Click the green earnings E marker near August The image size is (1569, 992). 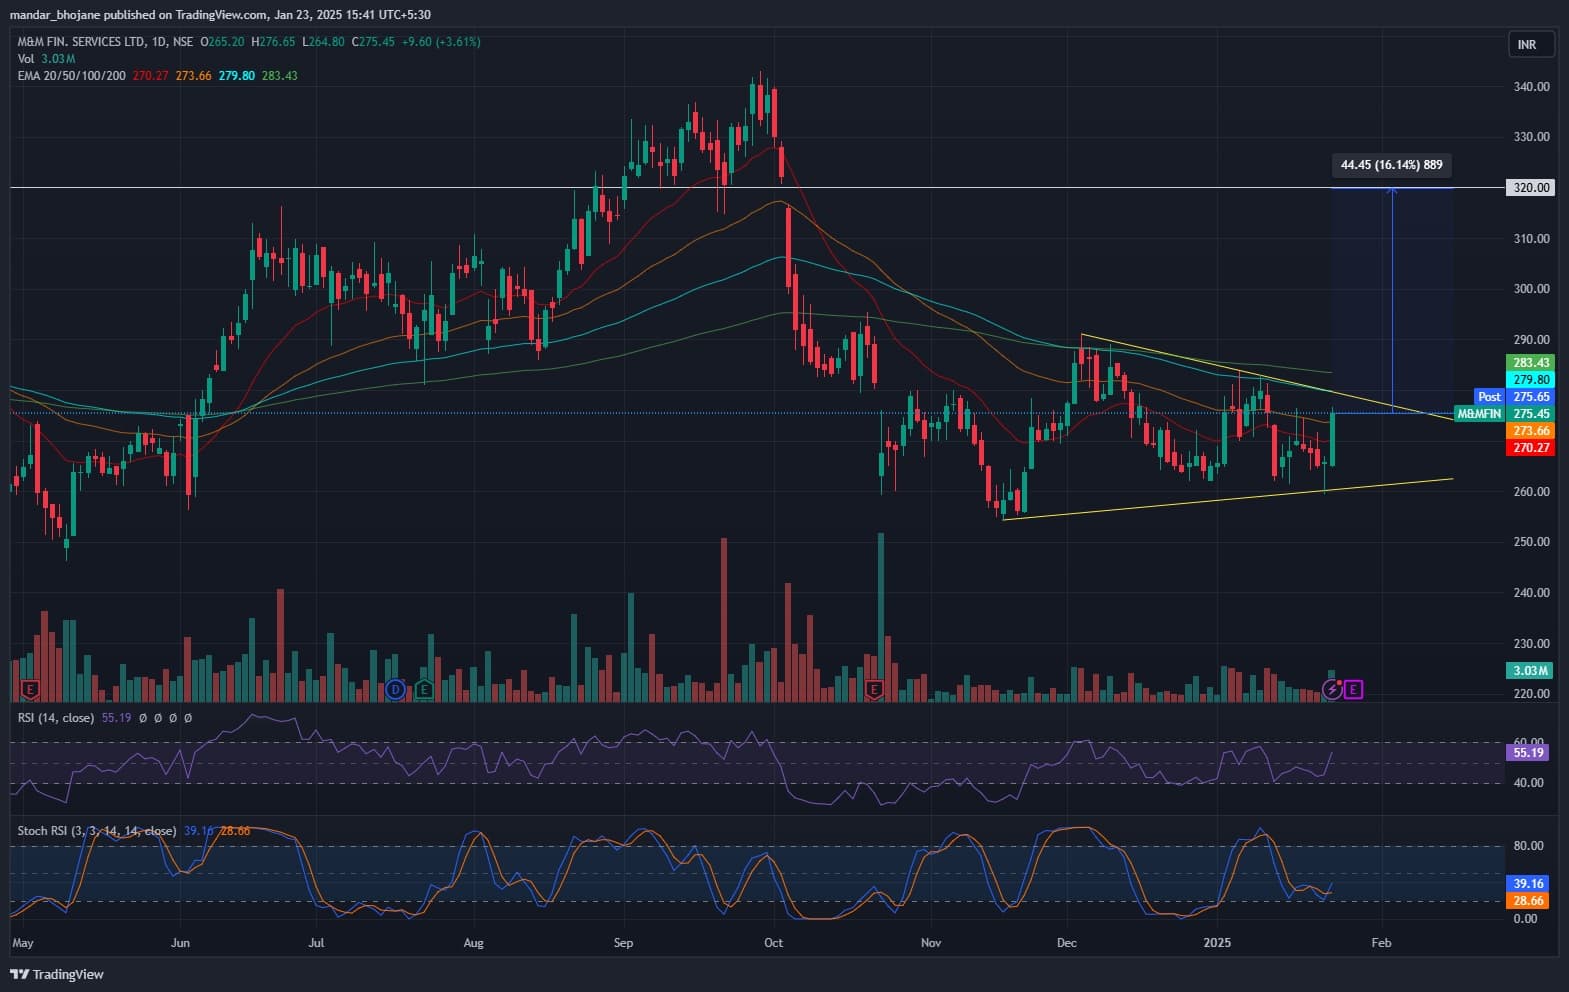(424, 690)
